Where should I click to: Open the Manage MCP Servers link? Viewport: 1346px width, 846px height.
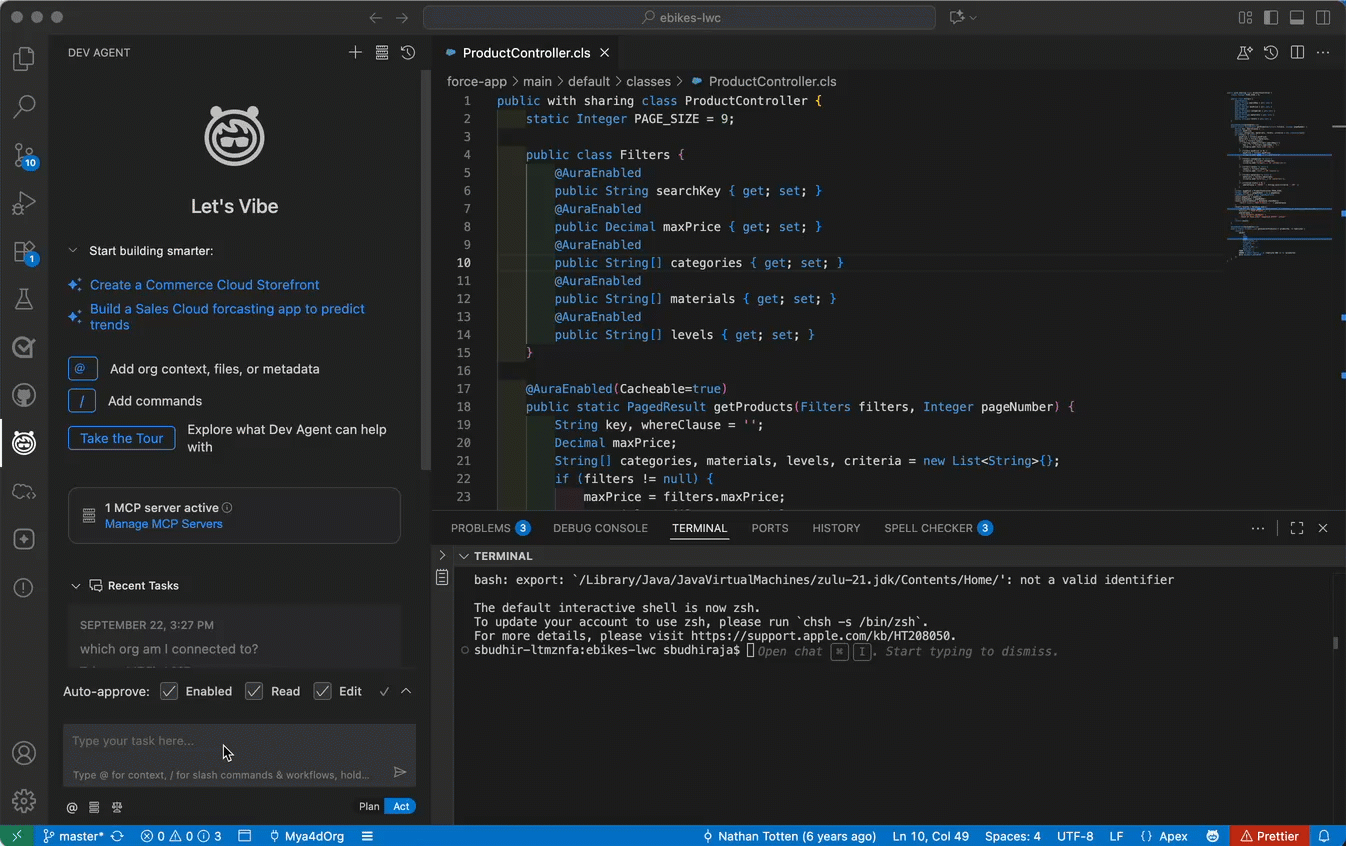tap(164, 524)
